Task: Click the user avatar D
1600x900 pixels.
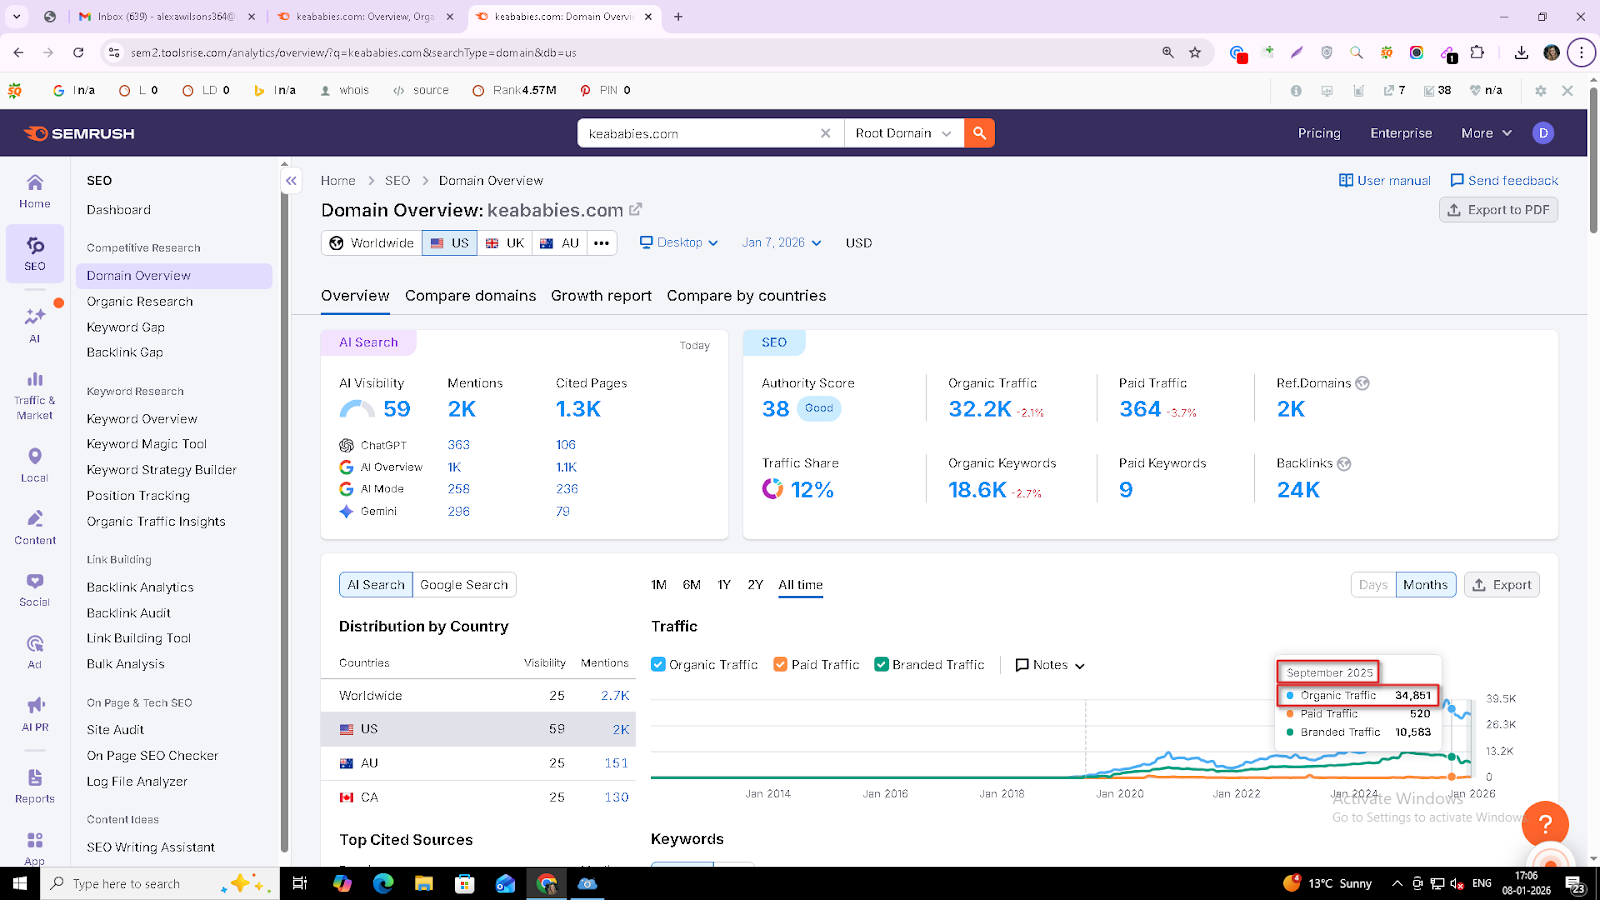Action: (x=1543, y=133)
